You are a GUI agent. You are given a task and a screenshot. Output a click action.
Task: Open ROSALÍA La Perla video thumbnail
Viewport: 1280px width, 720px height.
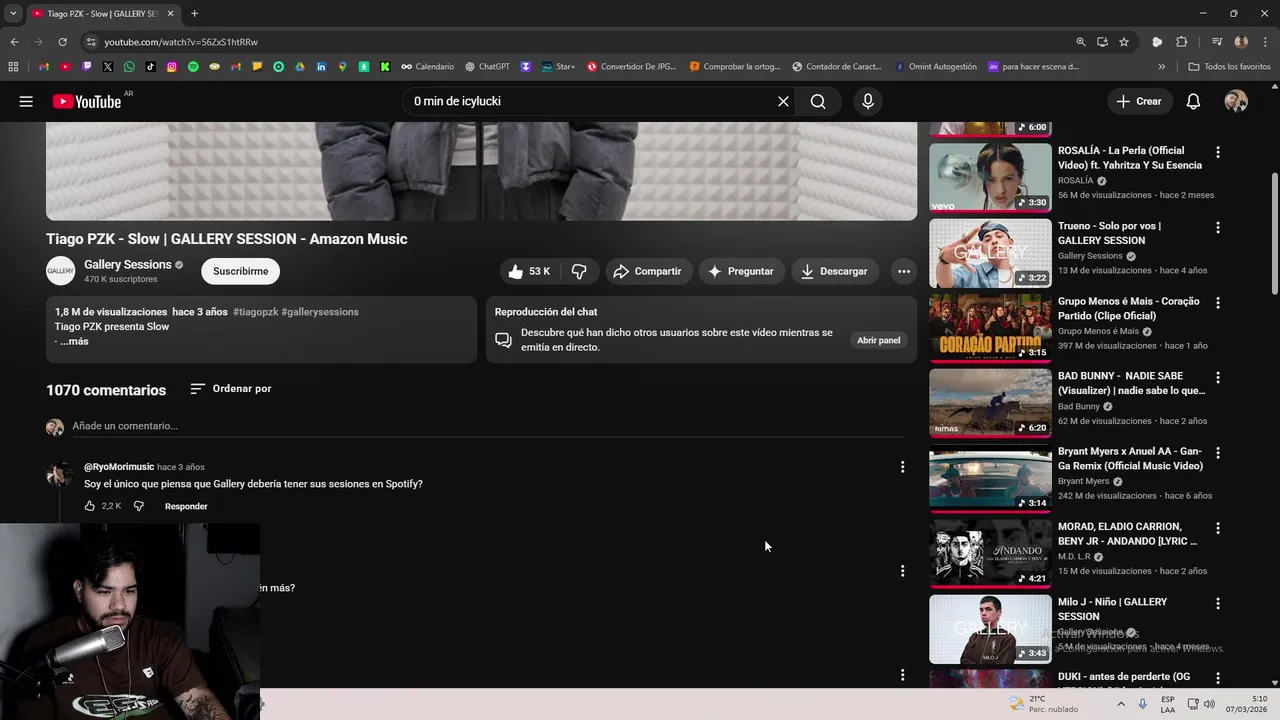coord(990,177)
